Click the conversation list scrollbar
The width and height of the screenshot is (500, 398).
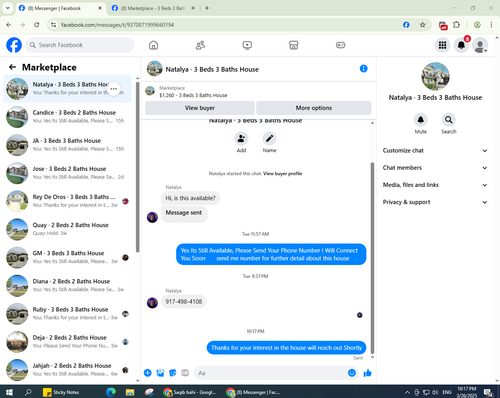[138, 166]
